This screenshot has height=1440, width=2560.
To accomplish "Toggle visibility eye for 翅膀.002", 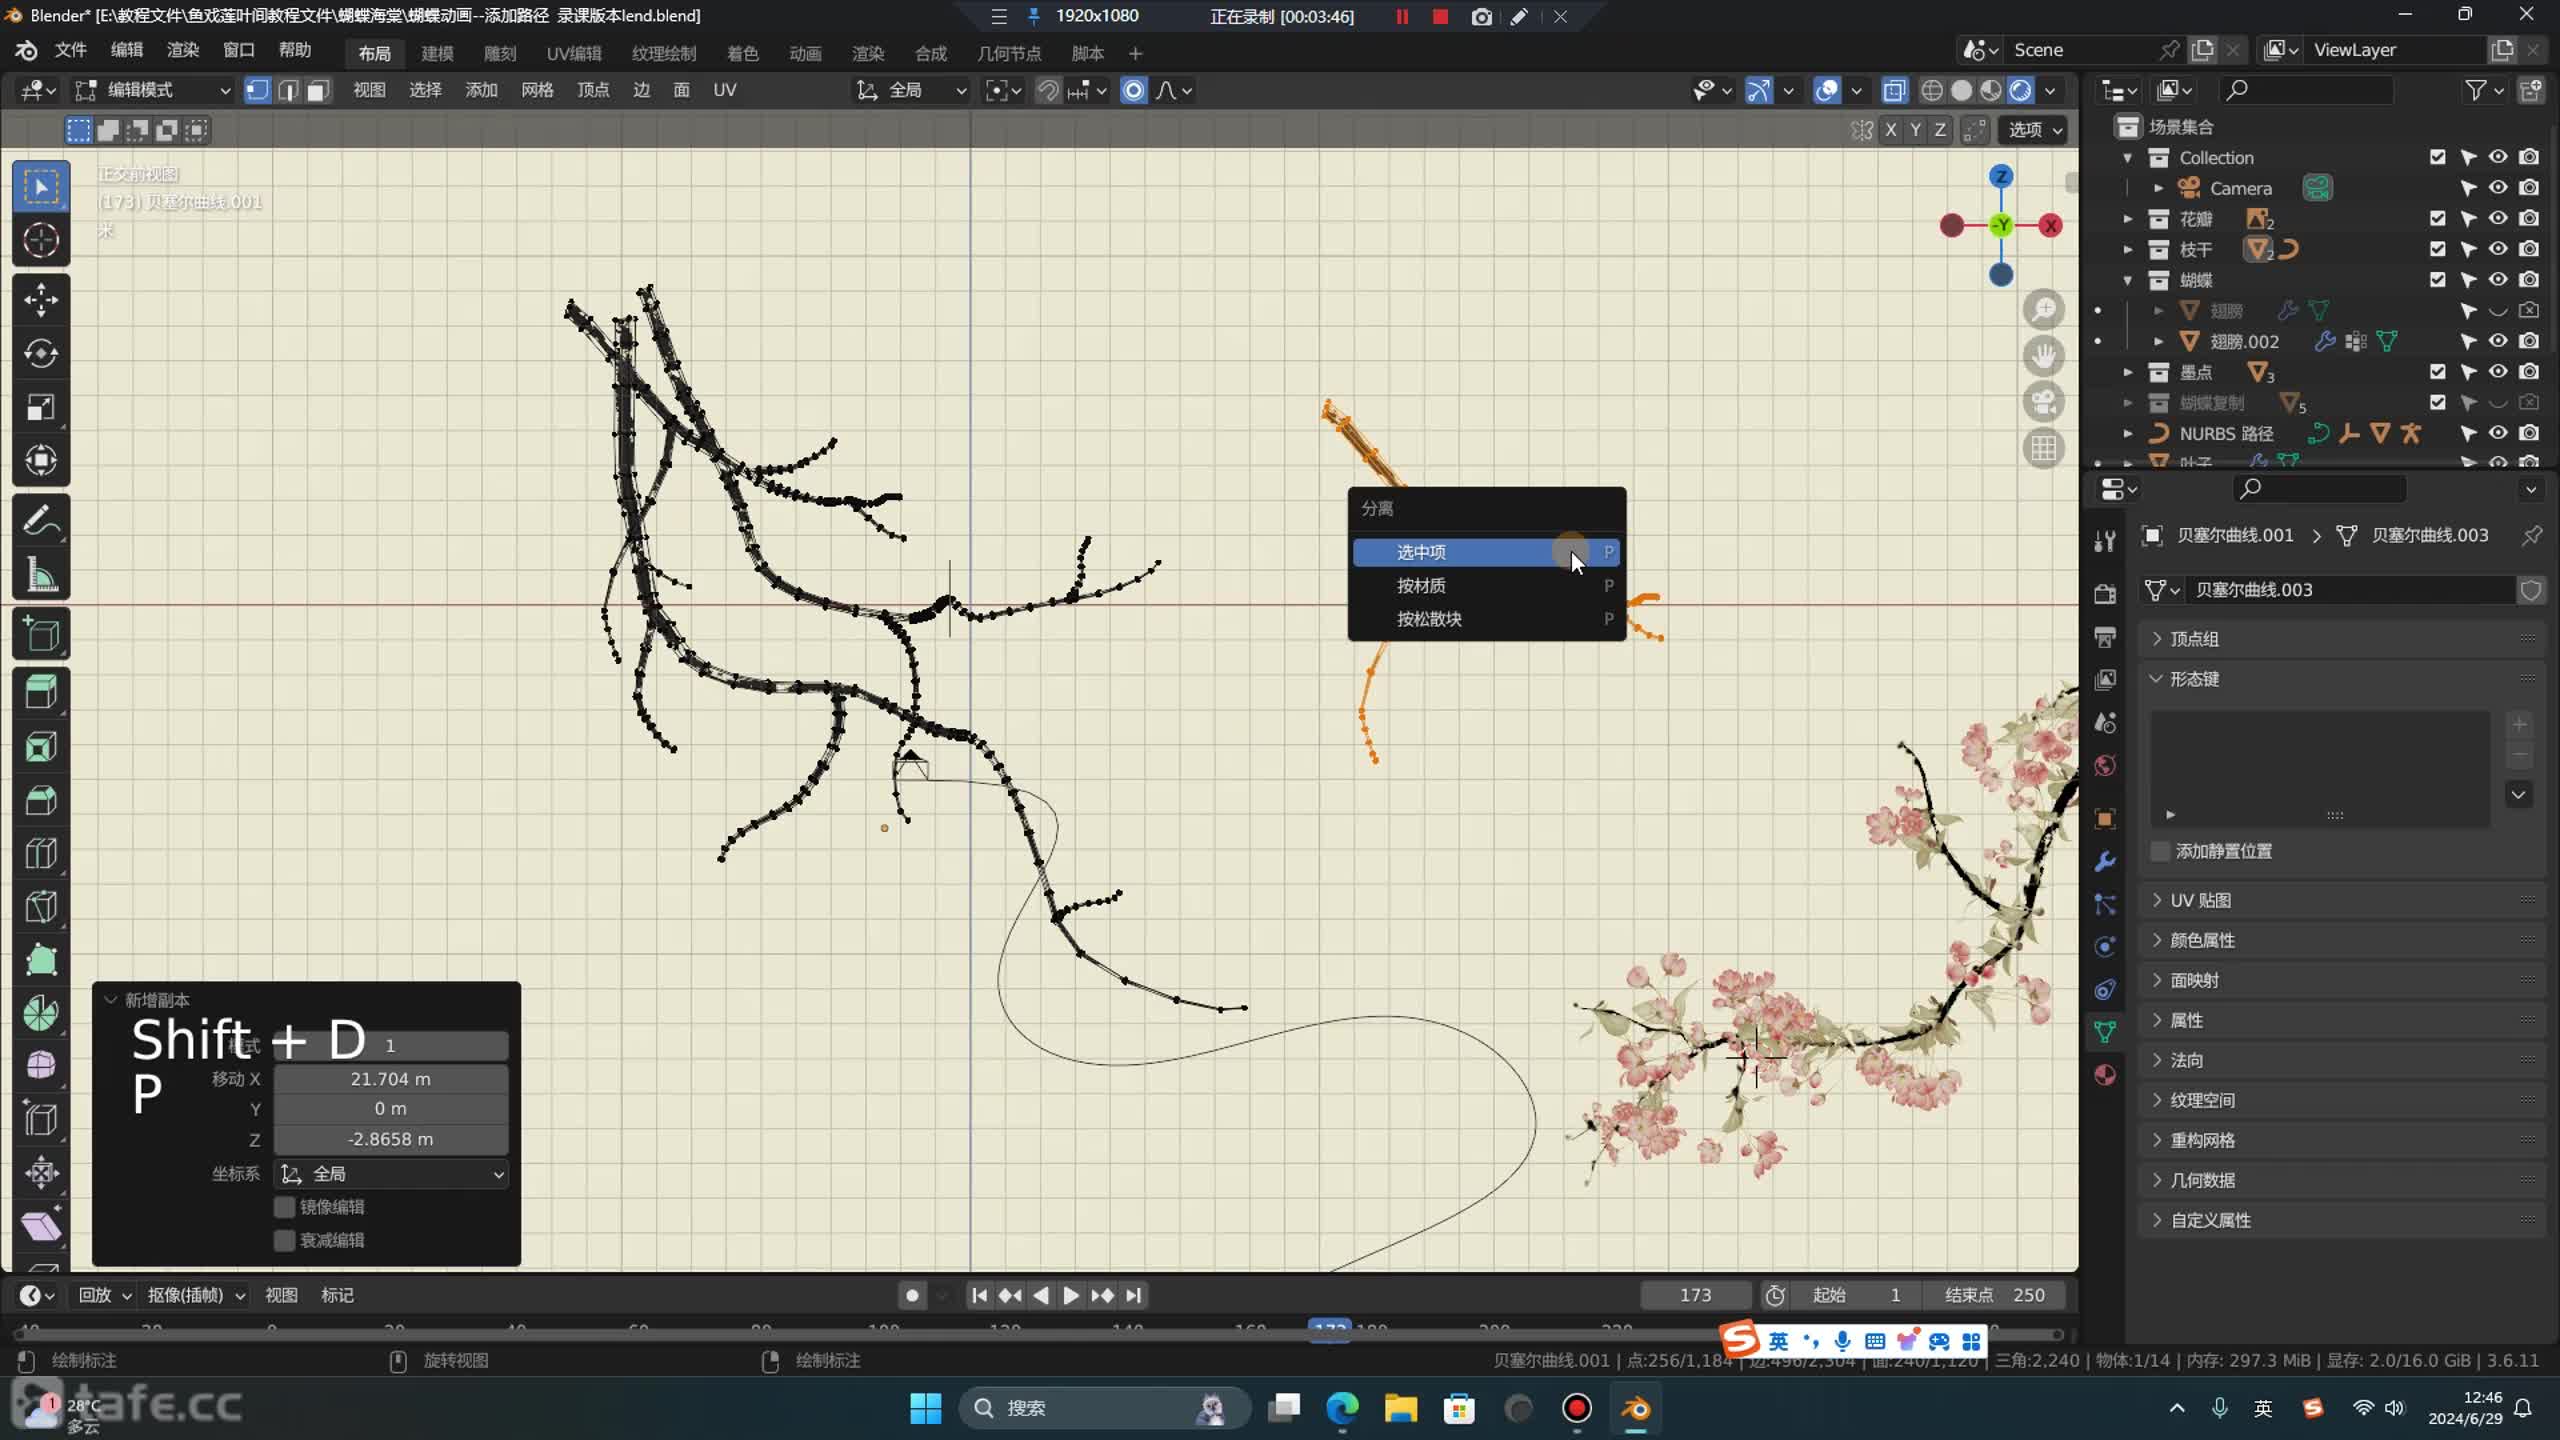I will coord(2498,341).
